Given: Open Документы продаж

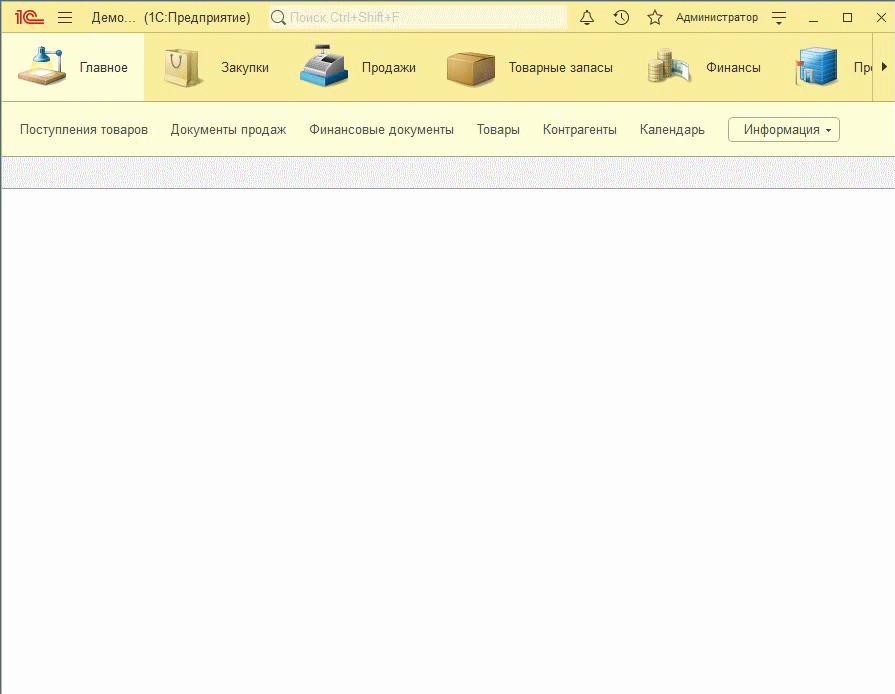Looking at the screenshot, I should tap(229, 129).
